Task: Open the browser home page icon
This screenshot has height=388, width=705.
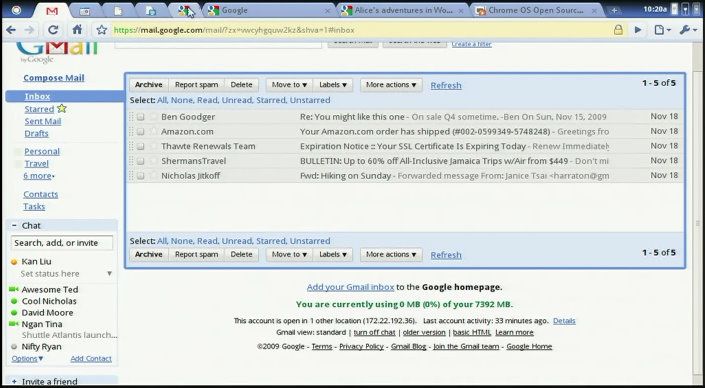Action: point(77,30)
